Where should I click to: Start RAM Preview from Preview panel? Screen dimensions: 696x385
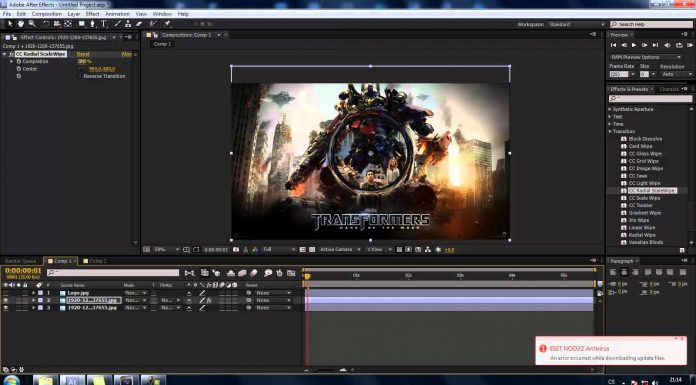tap(690, 45)
